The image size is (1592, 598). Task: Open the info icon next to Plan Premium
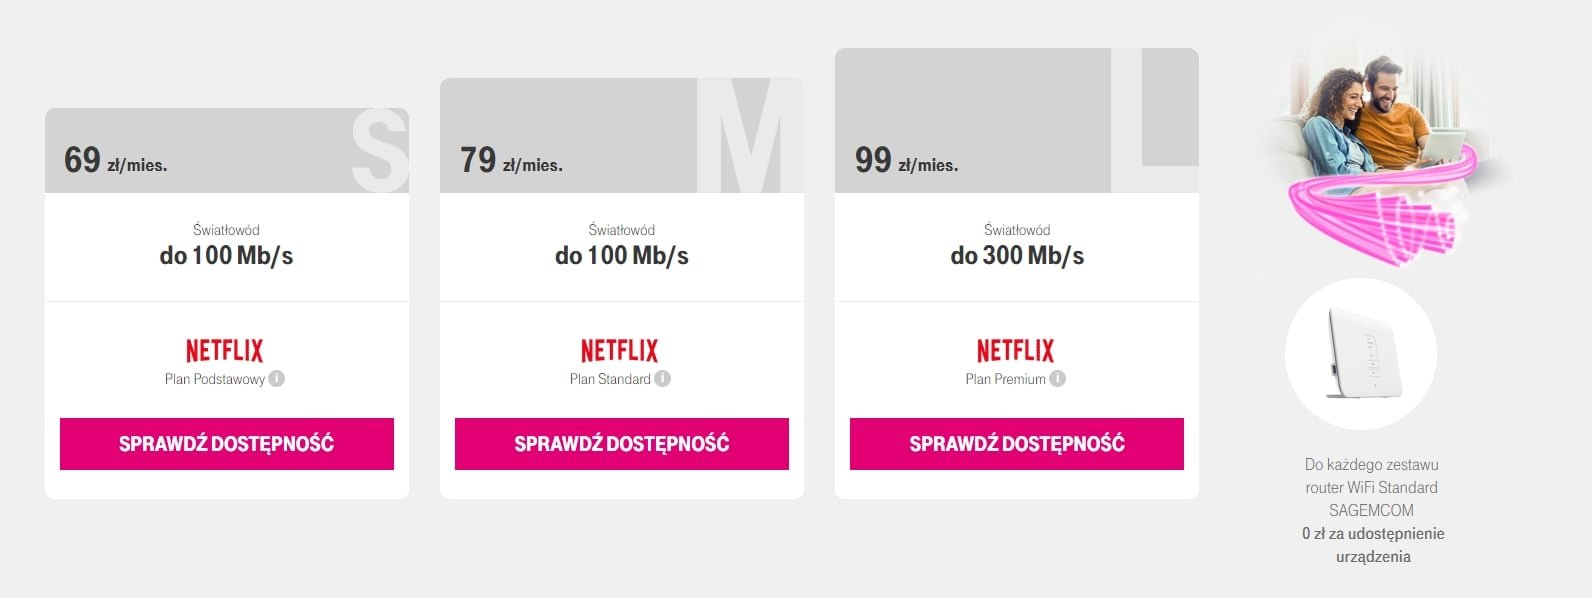[1057, 379]
